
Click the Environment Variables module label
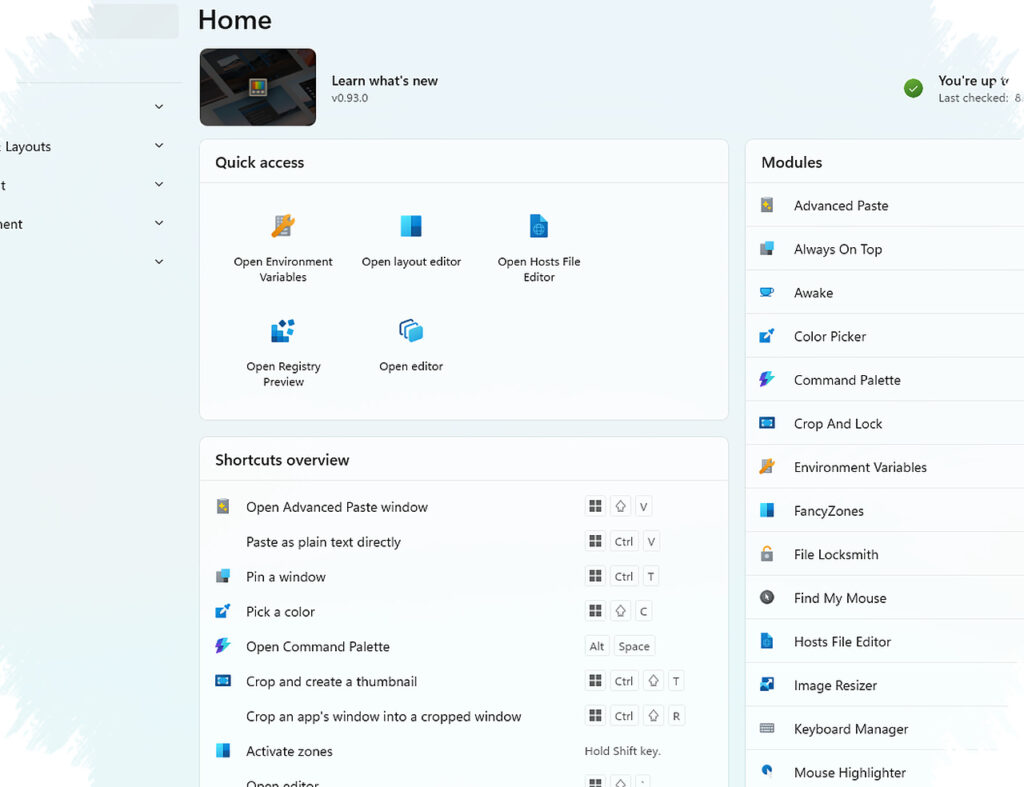click(860, 467)
